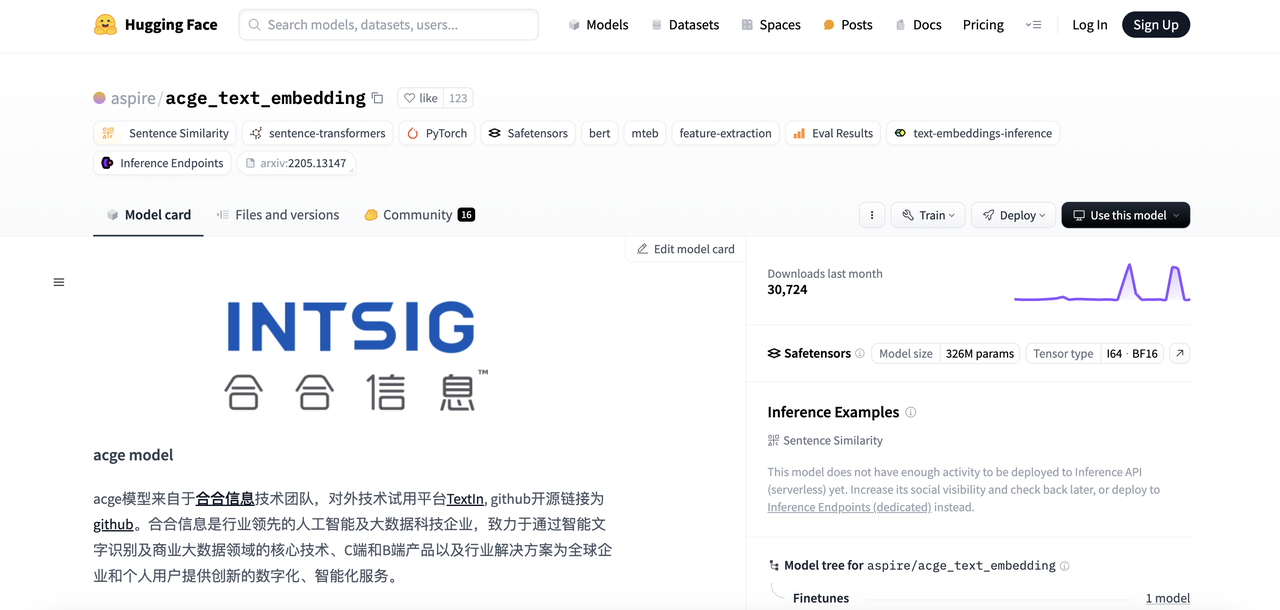1280x610 pixels.
Task: Focus the search models input field
Action: tap(389, 25)
